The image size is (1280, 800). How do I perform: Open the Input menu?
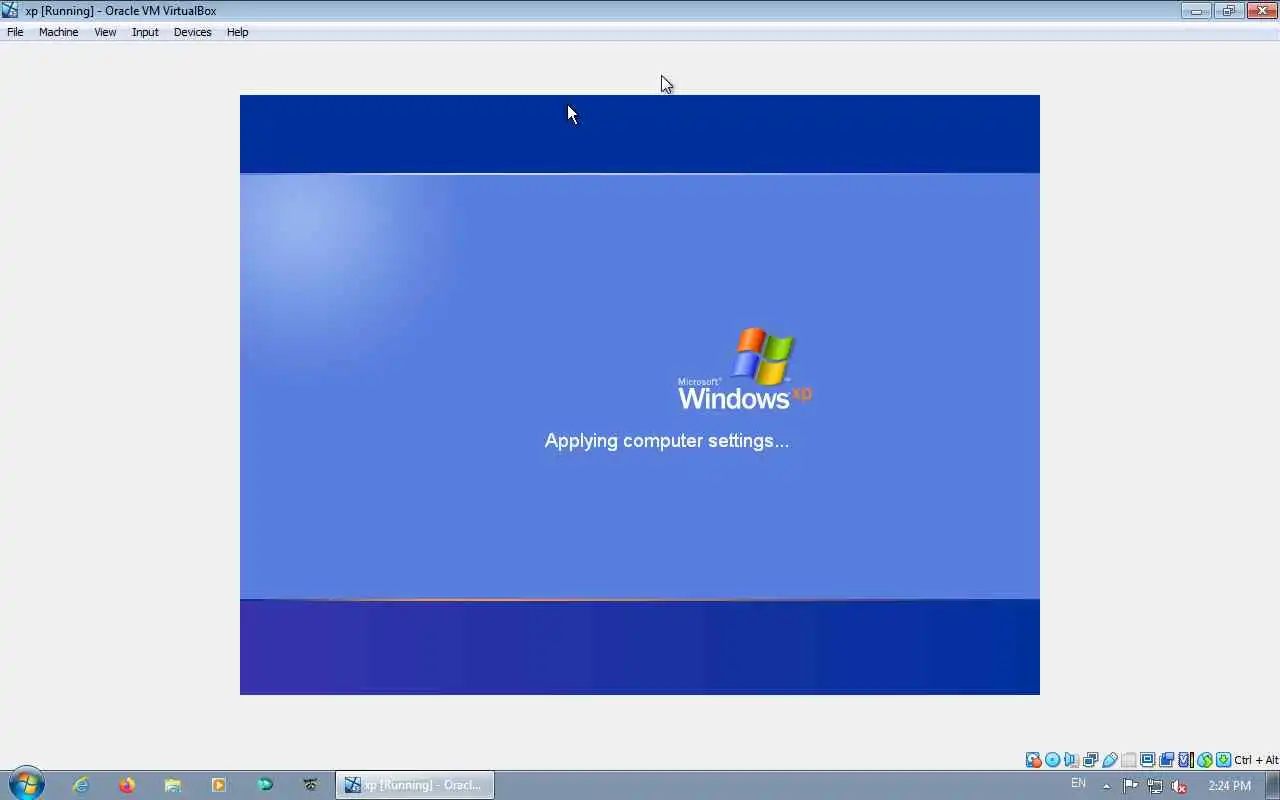(145, 32)
